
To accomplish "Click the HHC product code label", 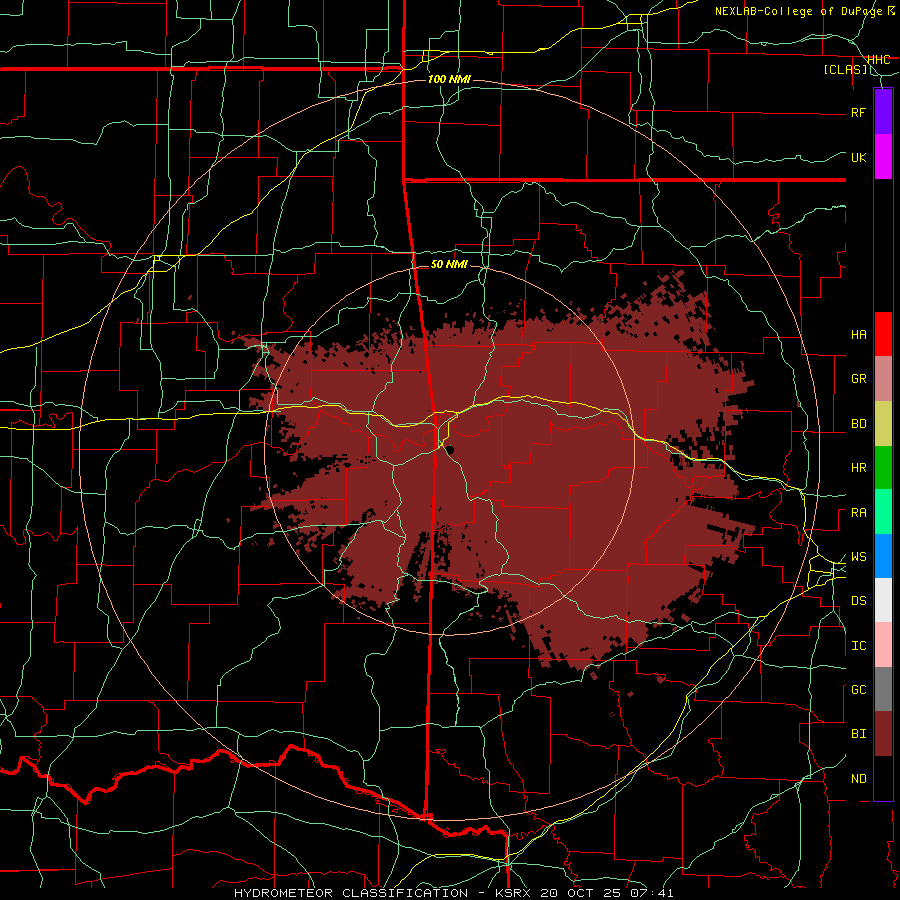I will pos(878,60).
